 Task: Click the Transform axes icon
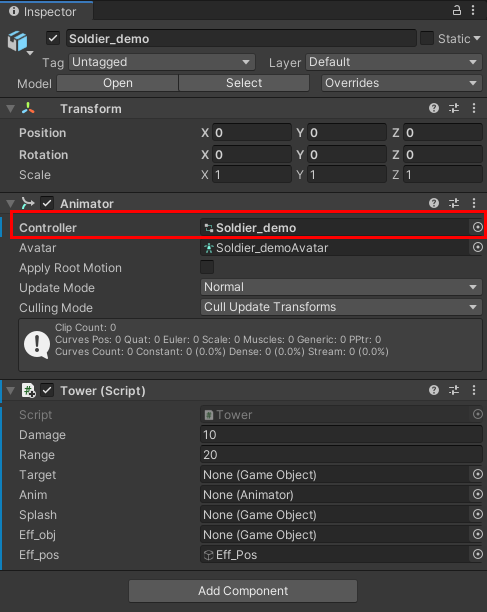click(28, 108)
